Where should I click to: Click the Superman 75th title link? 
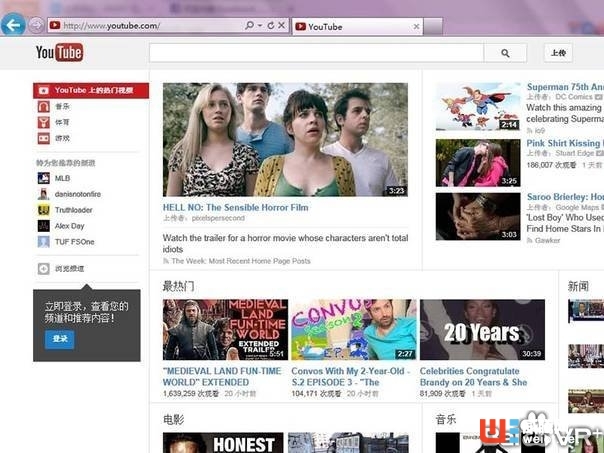[x=565, y=87]
